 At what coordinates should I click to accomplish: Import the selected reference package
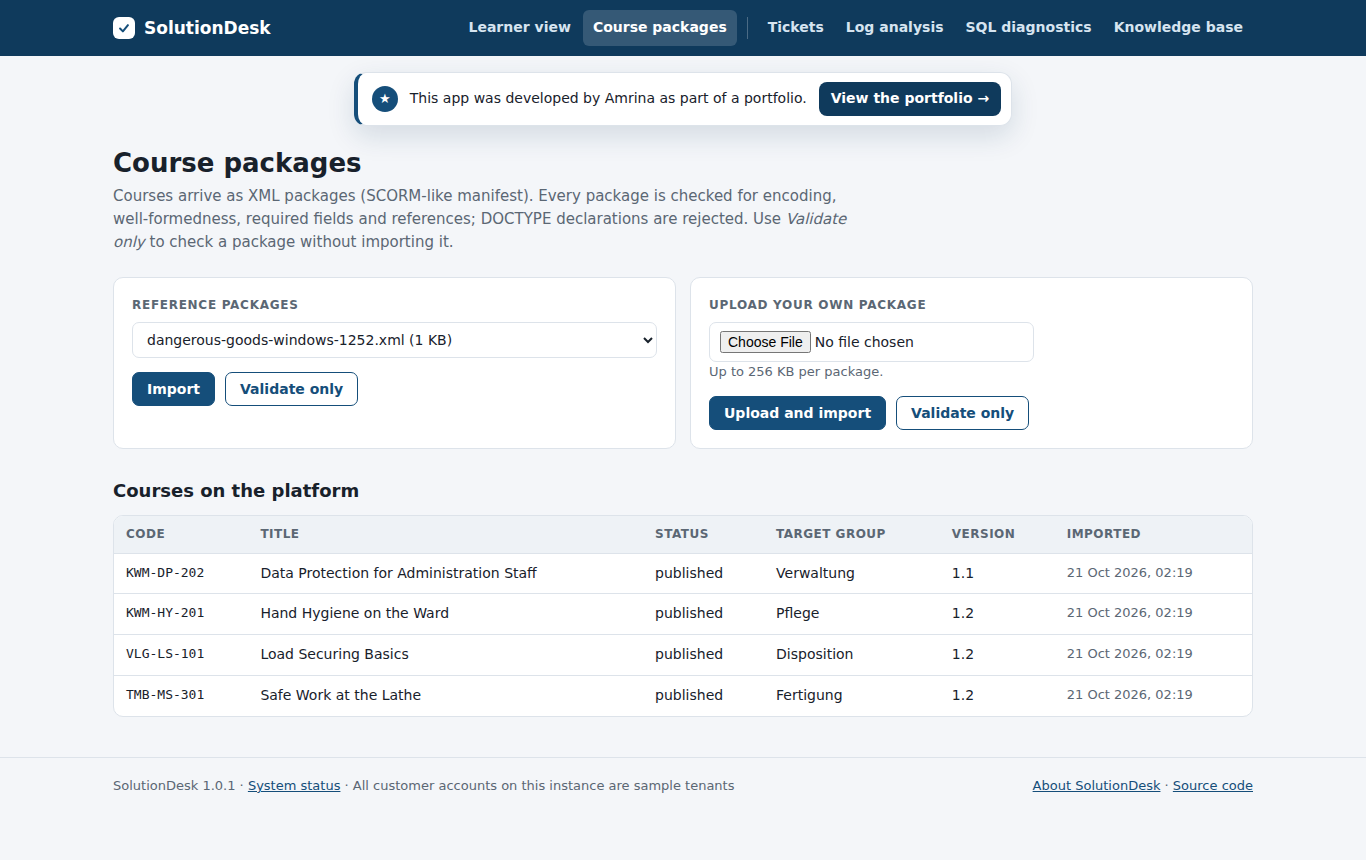click(x=173, y=389)
